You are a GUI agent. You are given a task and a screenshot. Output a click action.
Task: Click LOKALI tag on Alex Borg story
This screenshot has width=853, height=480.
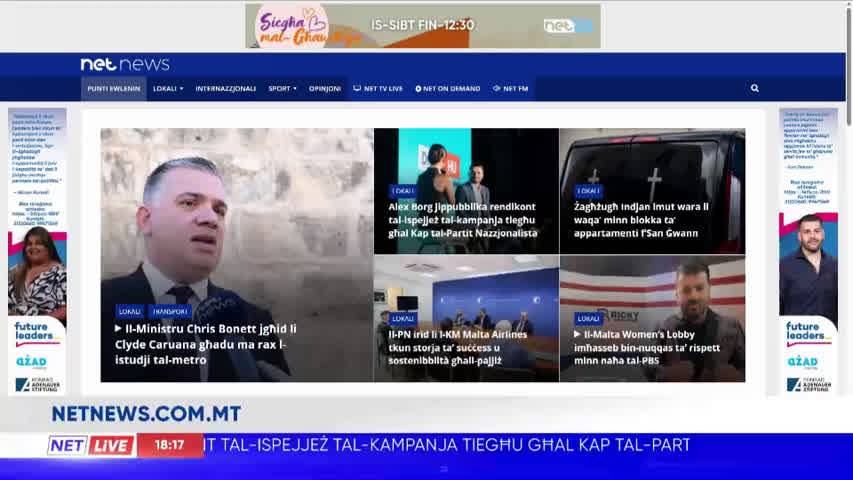tap(403, 191)
